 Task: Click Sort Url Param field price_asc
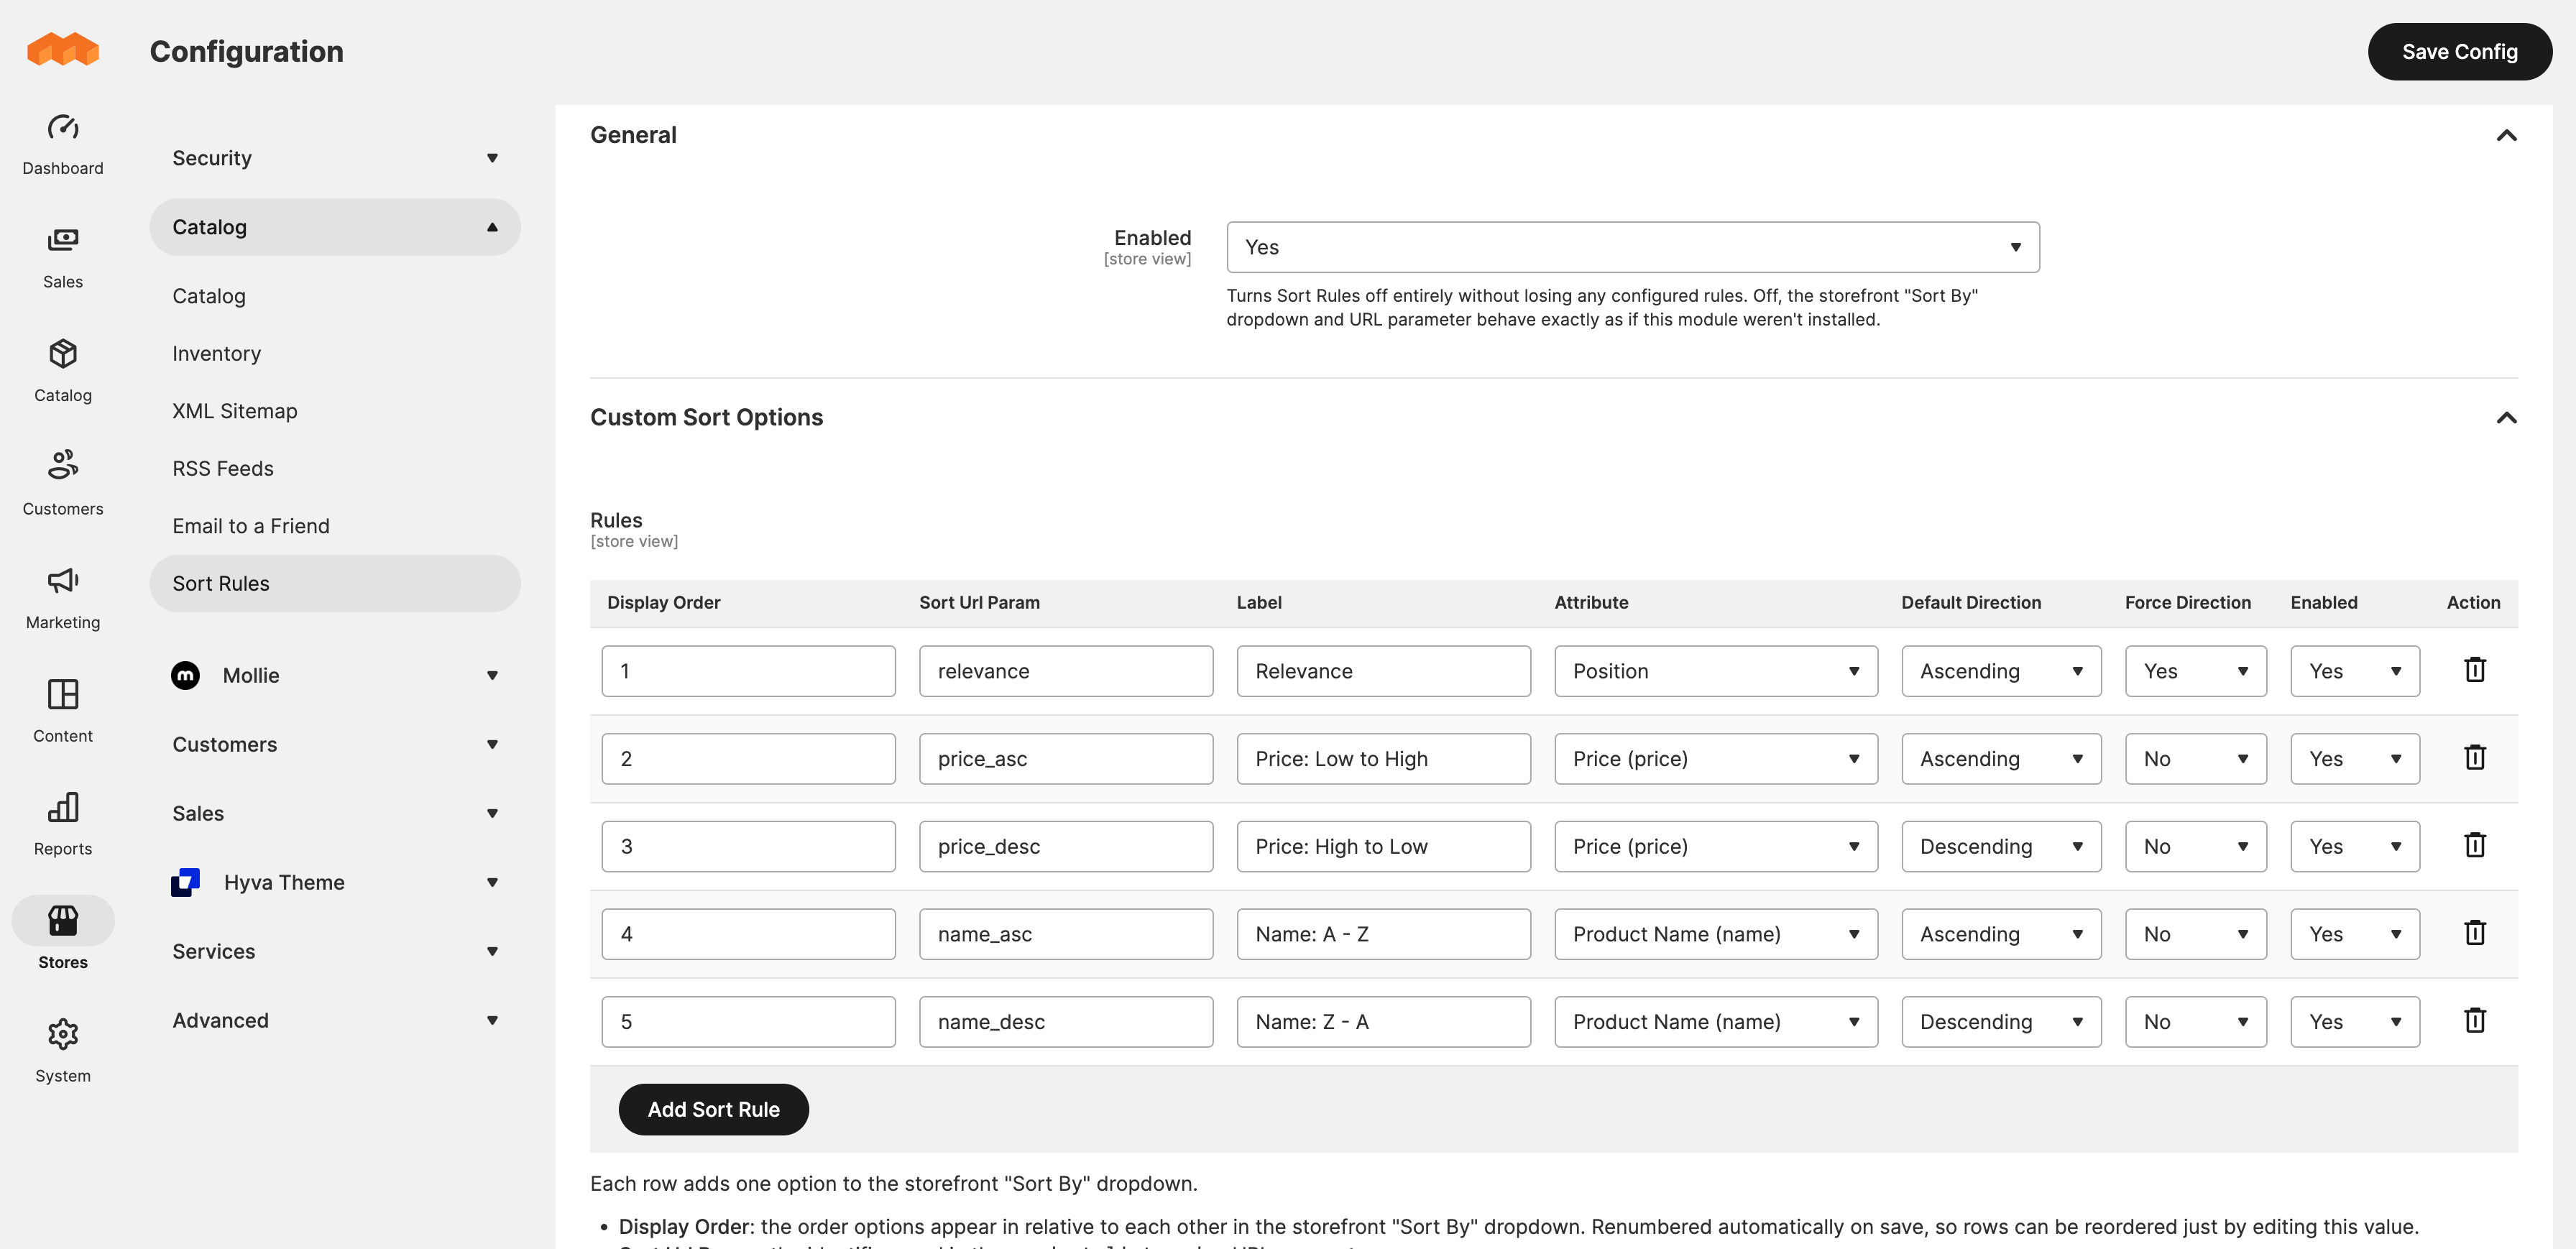pyautogui.click(x=1066, y=759)
